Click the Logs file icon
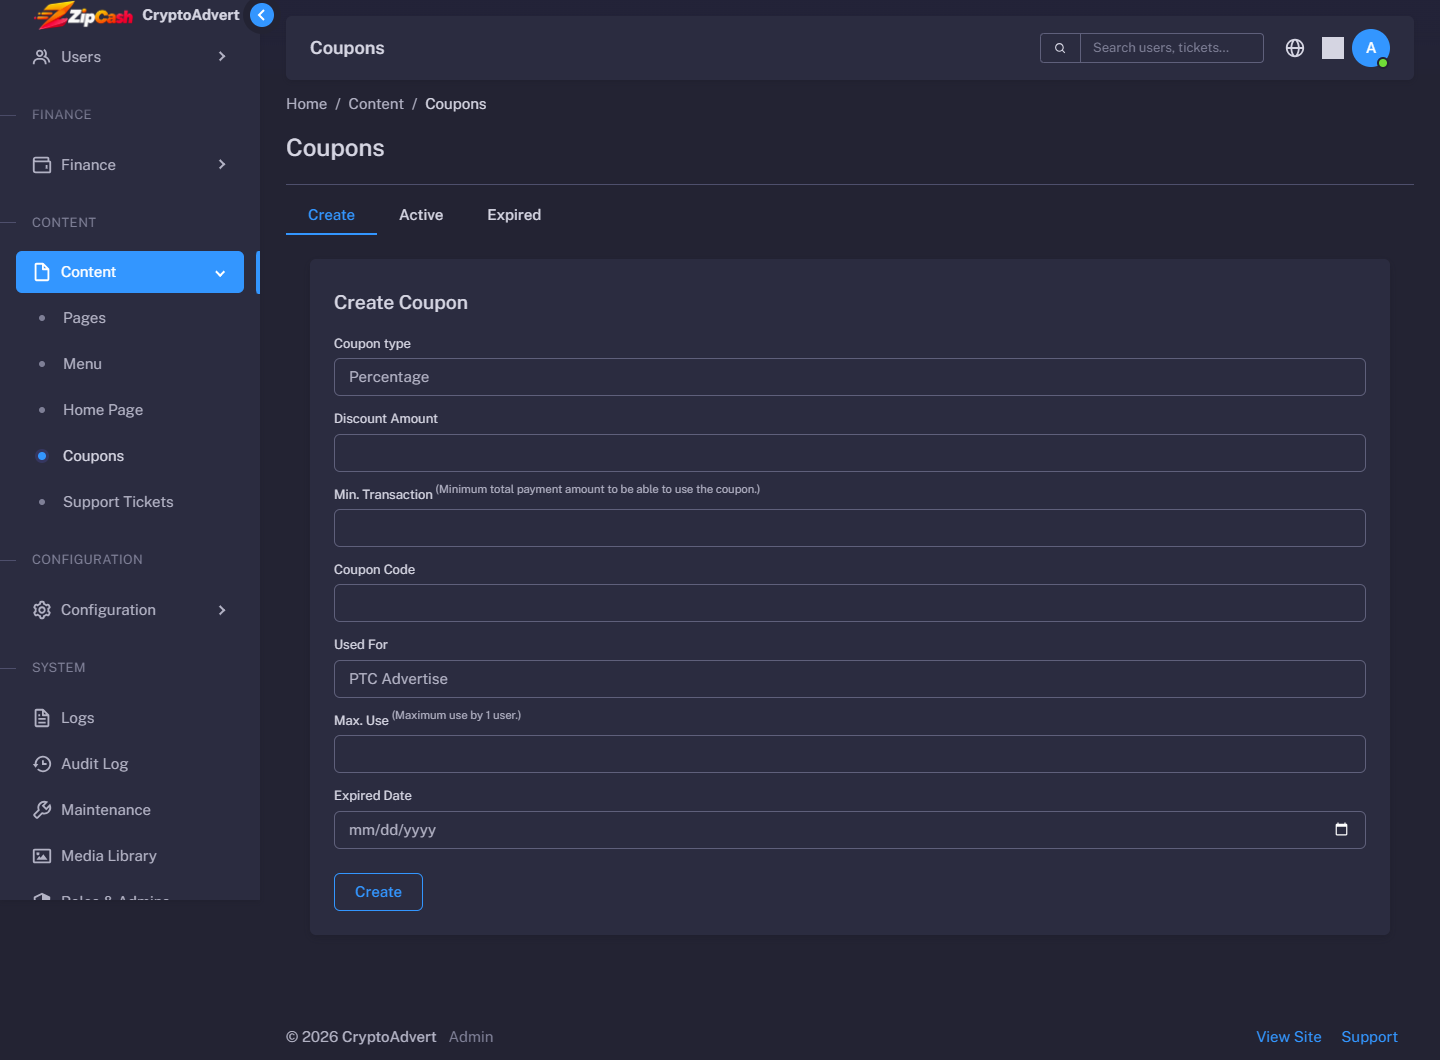Viewport: 1440px width, 1060px height. 42,718
